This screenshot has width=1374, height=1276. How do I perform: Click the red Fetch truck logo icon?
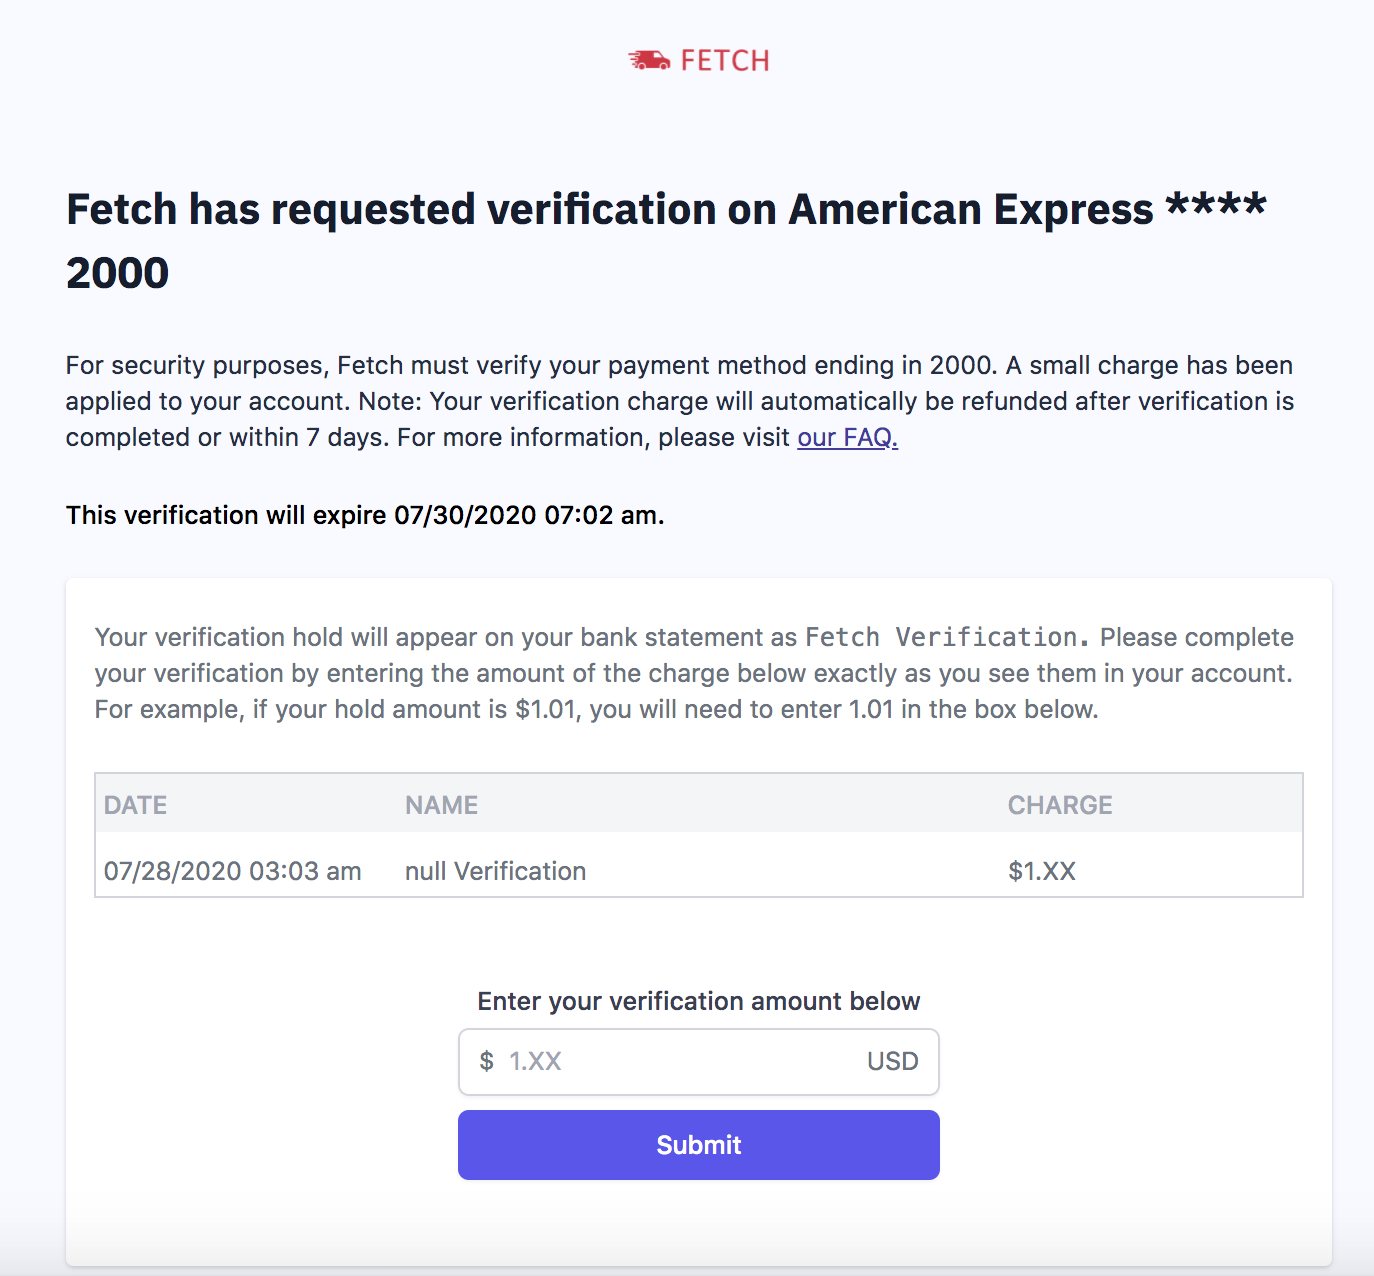click(x=649, y=61)
